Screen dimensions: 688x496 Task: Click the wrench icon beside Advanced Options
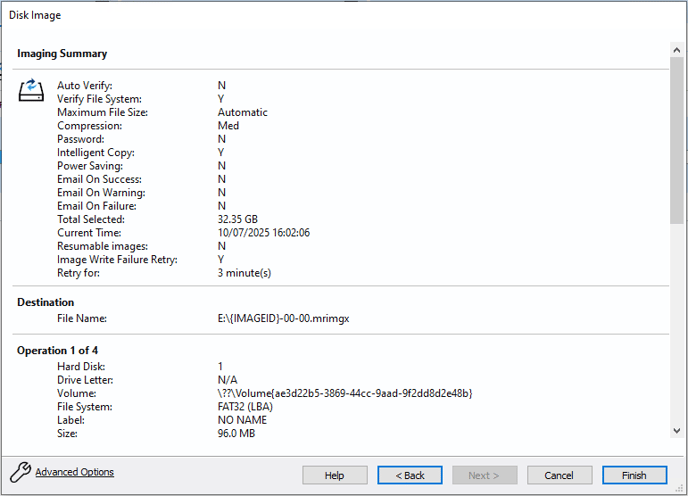[x=20, y=472]
